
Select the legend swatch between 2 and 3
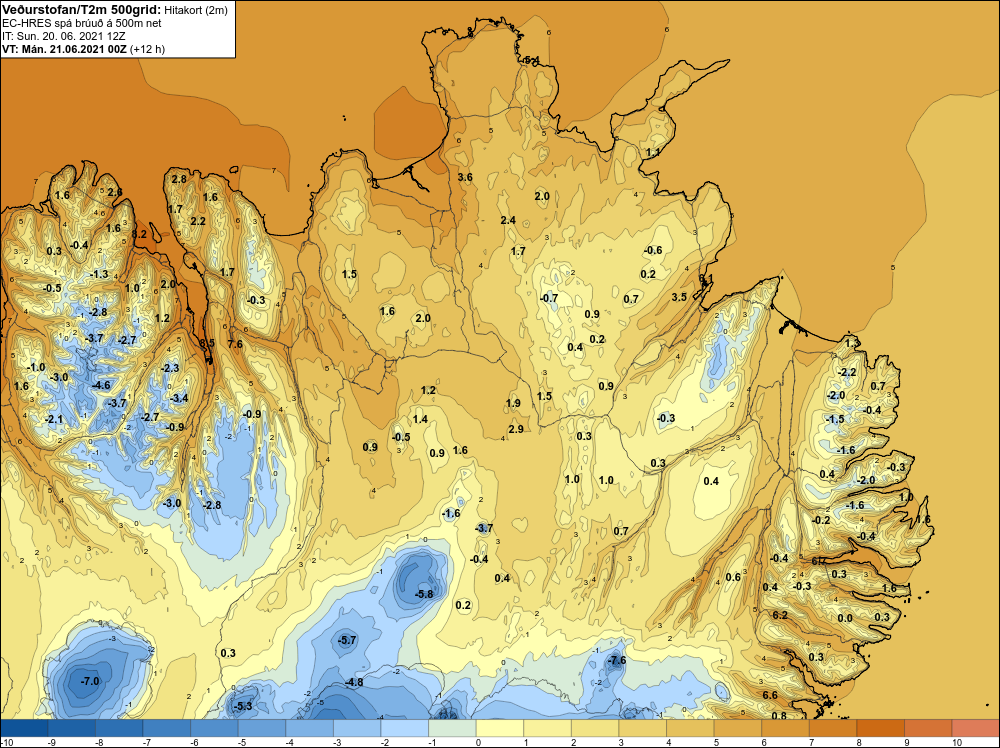point(595,728)
